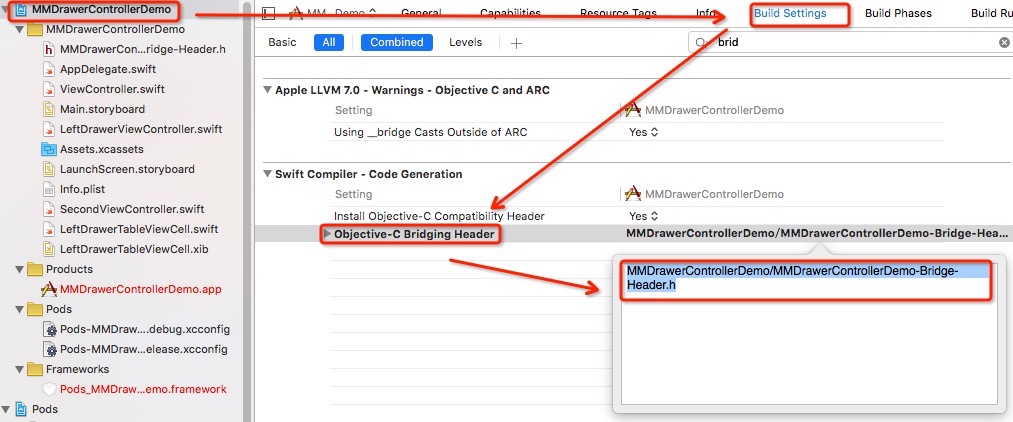Change Install Objective-C Compatibility Header value

[643, 216]
